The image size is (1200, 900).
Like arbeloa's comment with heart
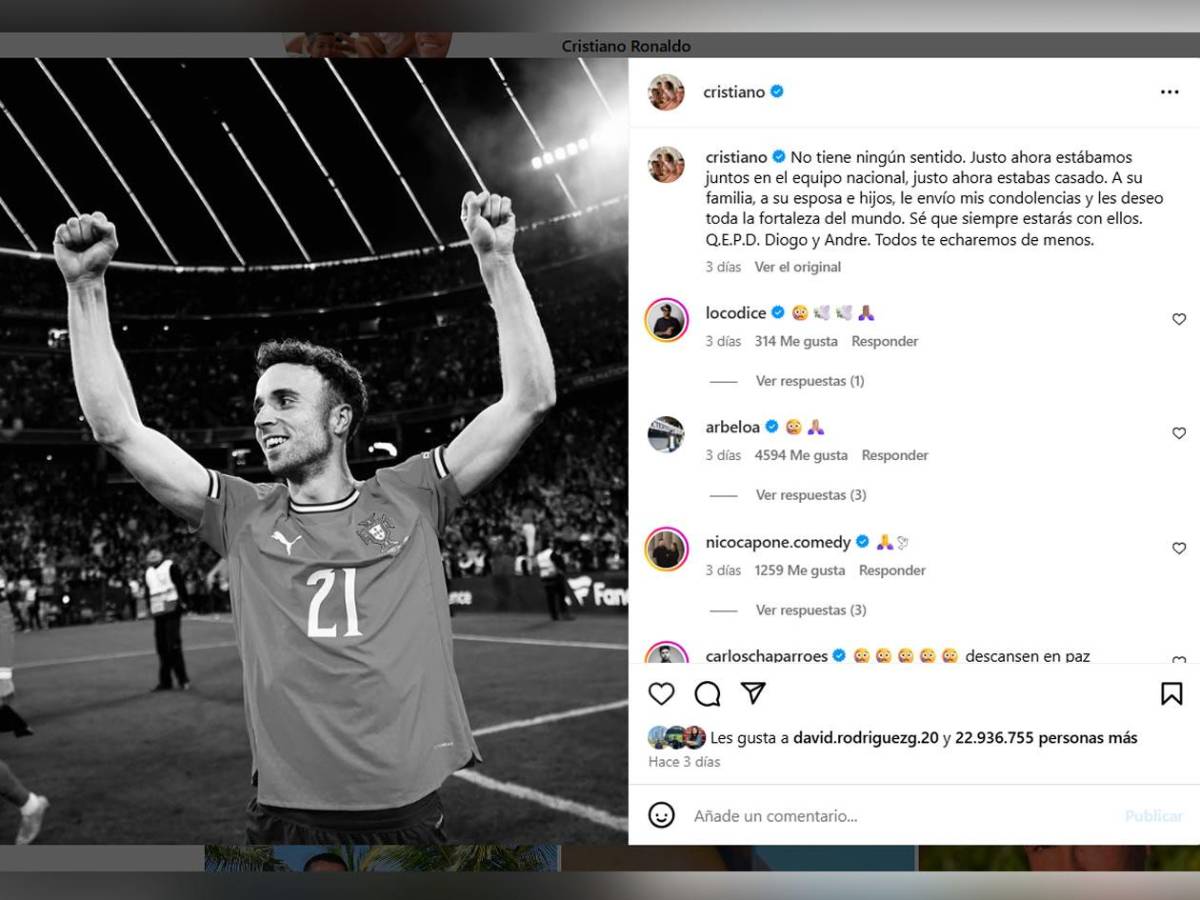click(1179, 433)
